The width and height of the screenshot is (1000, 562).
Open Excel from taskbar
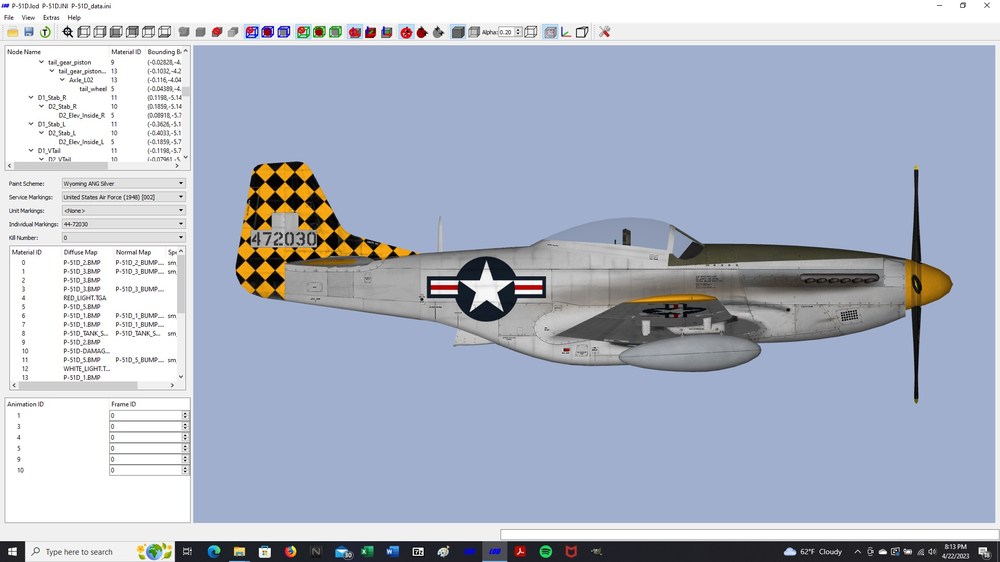pos(367,552)
